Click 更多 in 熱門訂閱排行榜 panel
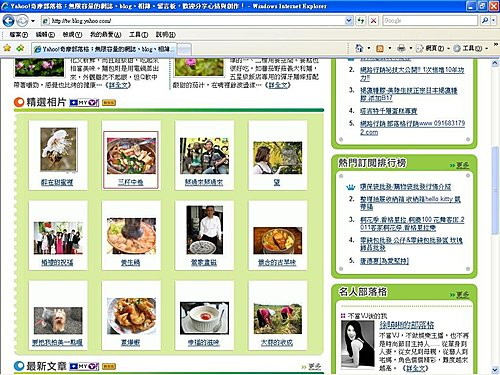The width and height of the screenshot is (500, 375). pos(462,165)
